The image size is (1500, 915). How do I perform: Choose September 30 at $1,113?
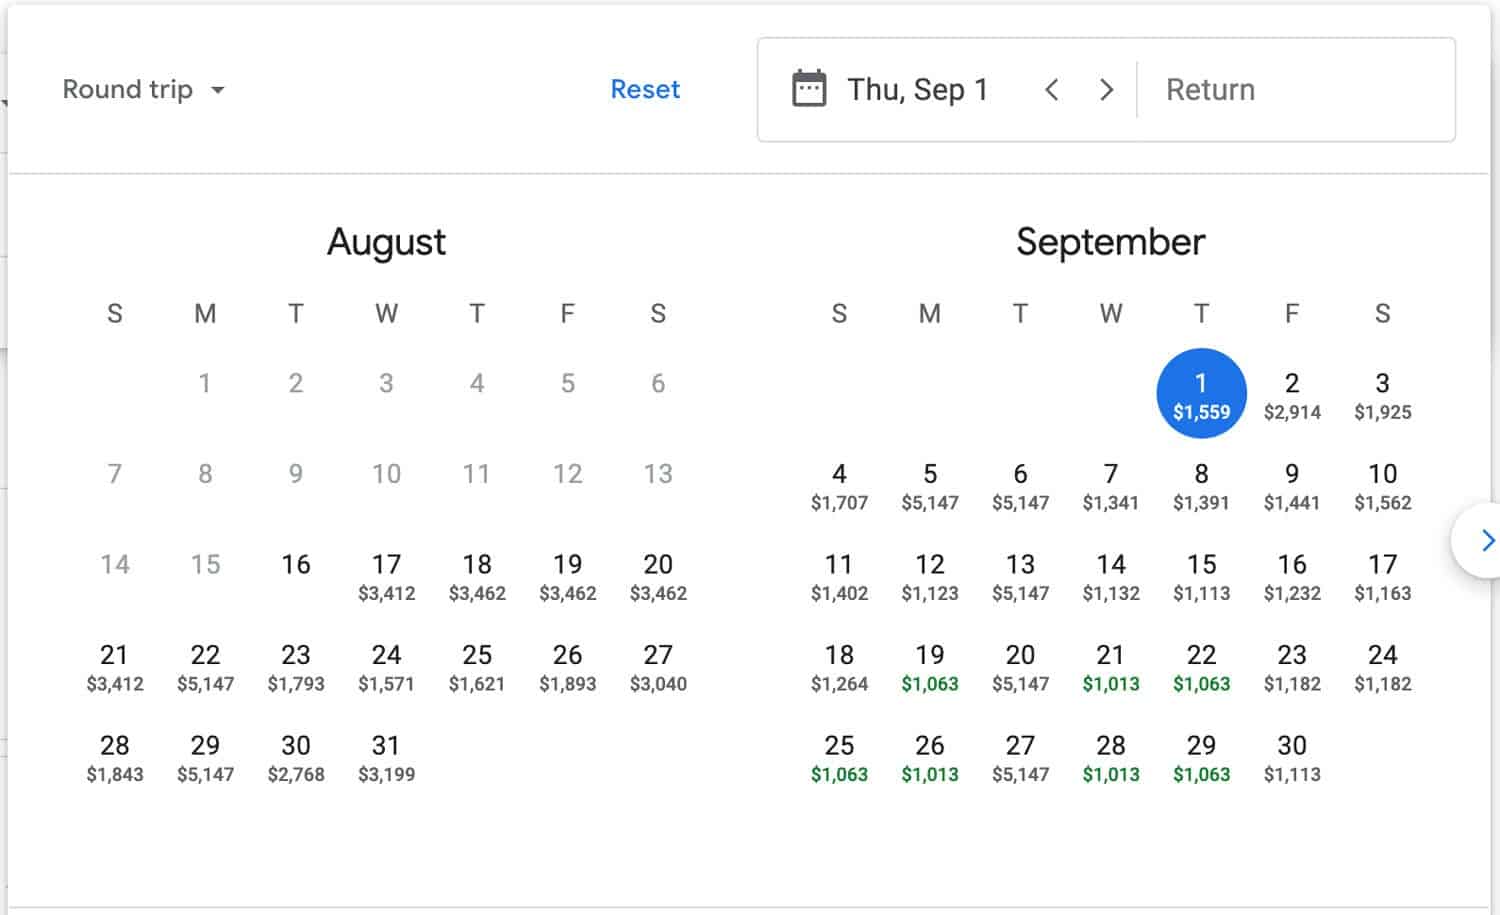tap(1292, 758)
